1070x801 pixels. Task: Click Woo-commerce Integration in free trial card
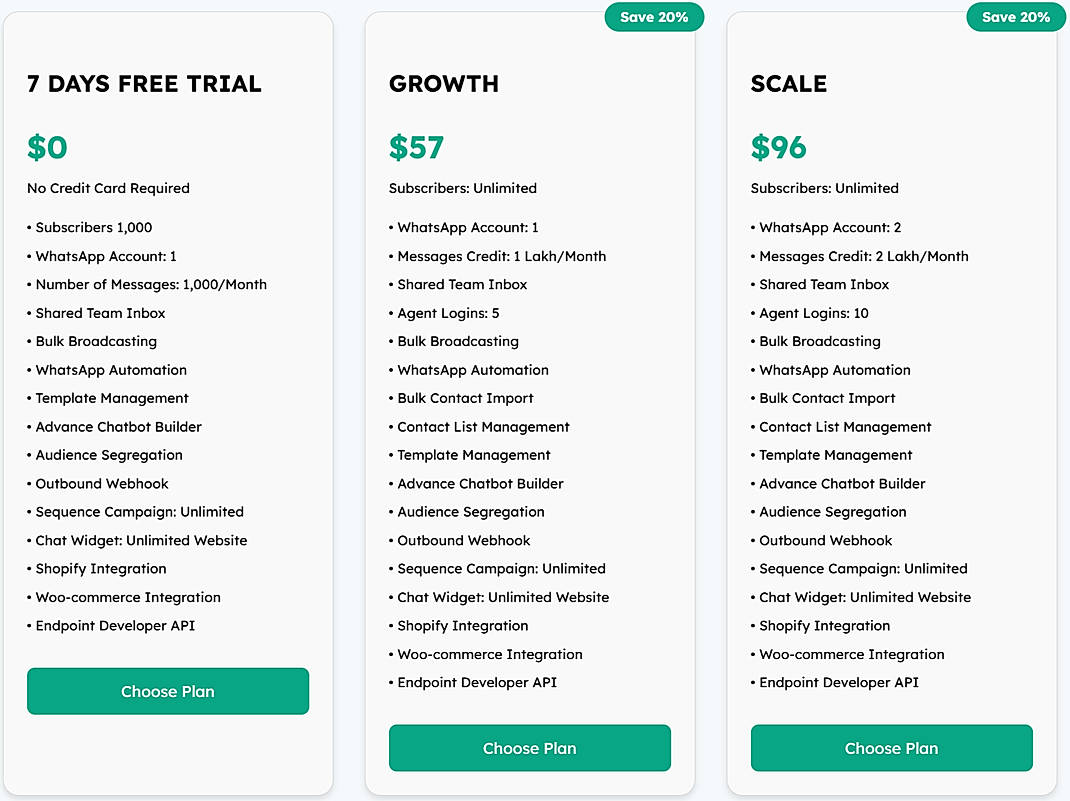coord(124,597)
